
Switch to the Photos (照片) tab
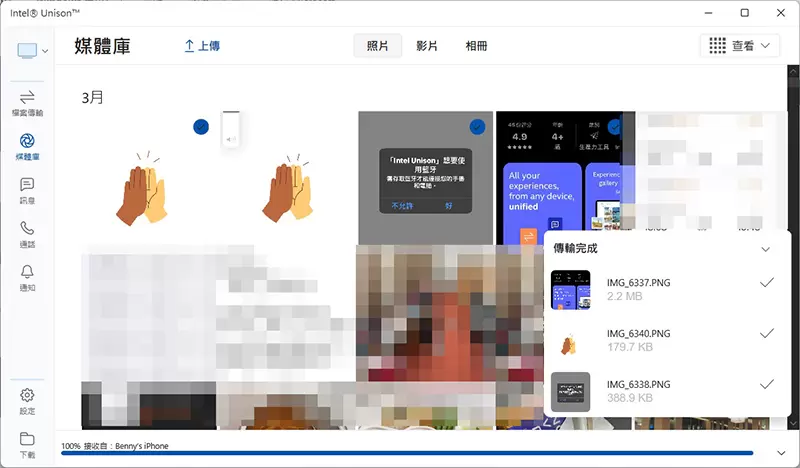coord(378,46)
